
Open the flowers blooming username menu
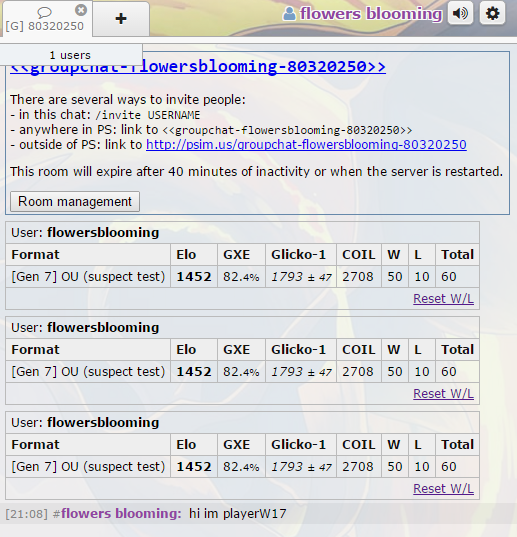click(371, 14)
